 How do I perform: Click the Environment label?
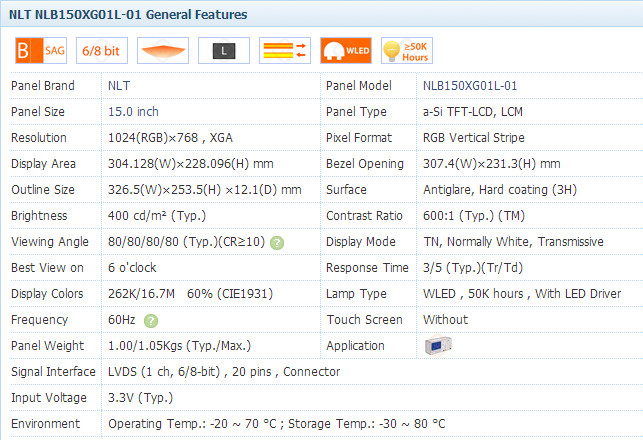click(46, 424)
